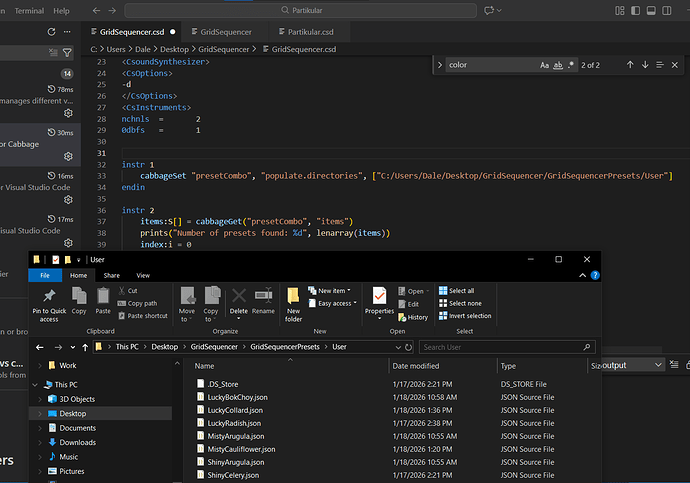Click Invert selection in the ribbon

coord(465,316)
